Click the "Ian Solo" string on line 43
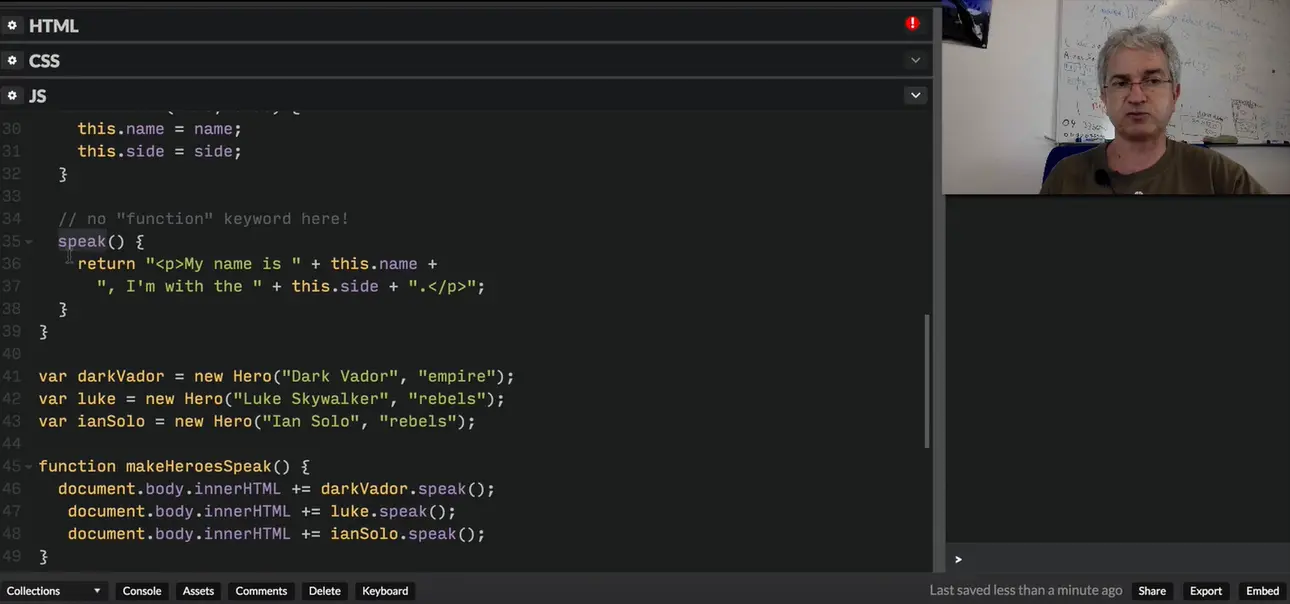The width and height of the screenshot is (1290, 604). (312, 421)
